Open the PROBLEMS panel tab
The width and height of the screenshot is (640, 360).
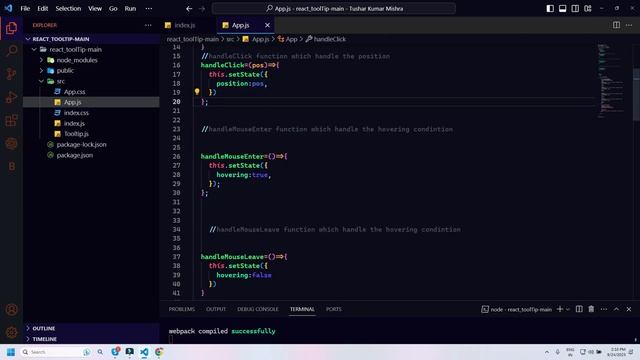click(x=182, y=309)
